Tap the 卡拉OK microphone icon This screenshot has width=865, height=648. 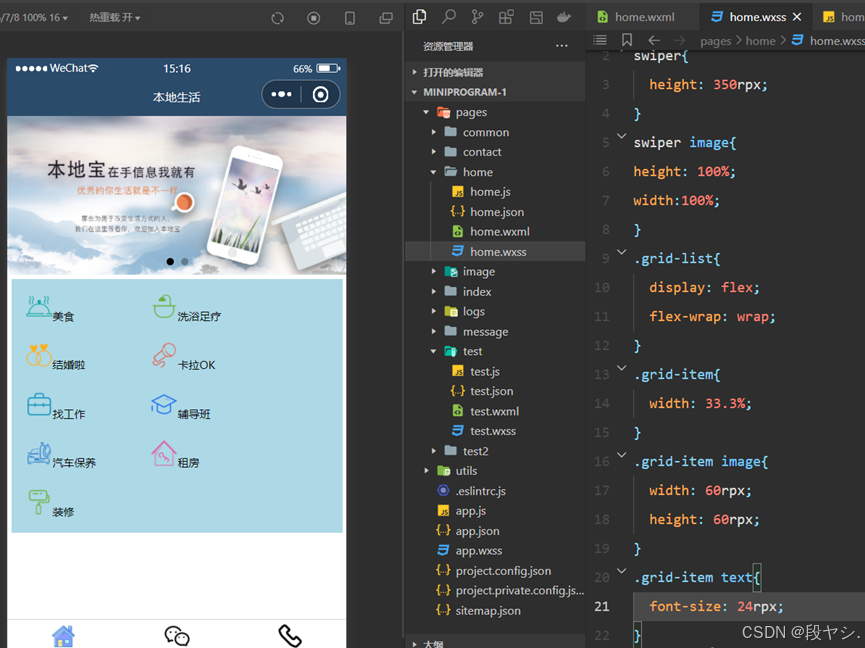tap(164, 355)
